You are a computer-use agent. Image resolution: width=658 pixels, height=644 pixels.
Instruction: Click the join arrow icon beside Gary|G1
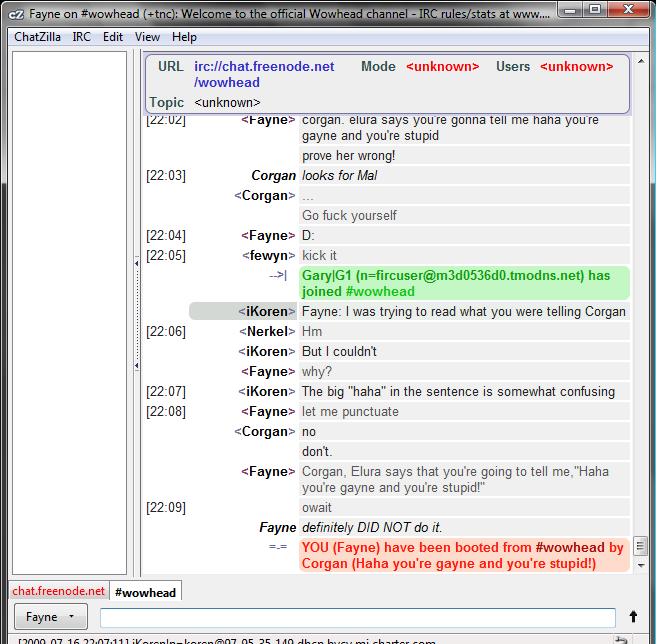point(277,276)
